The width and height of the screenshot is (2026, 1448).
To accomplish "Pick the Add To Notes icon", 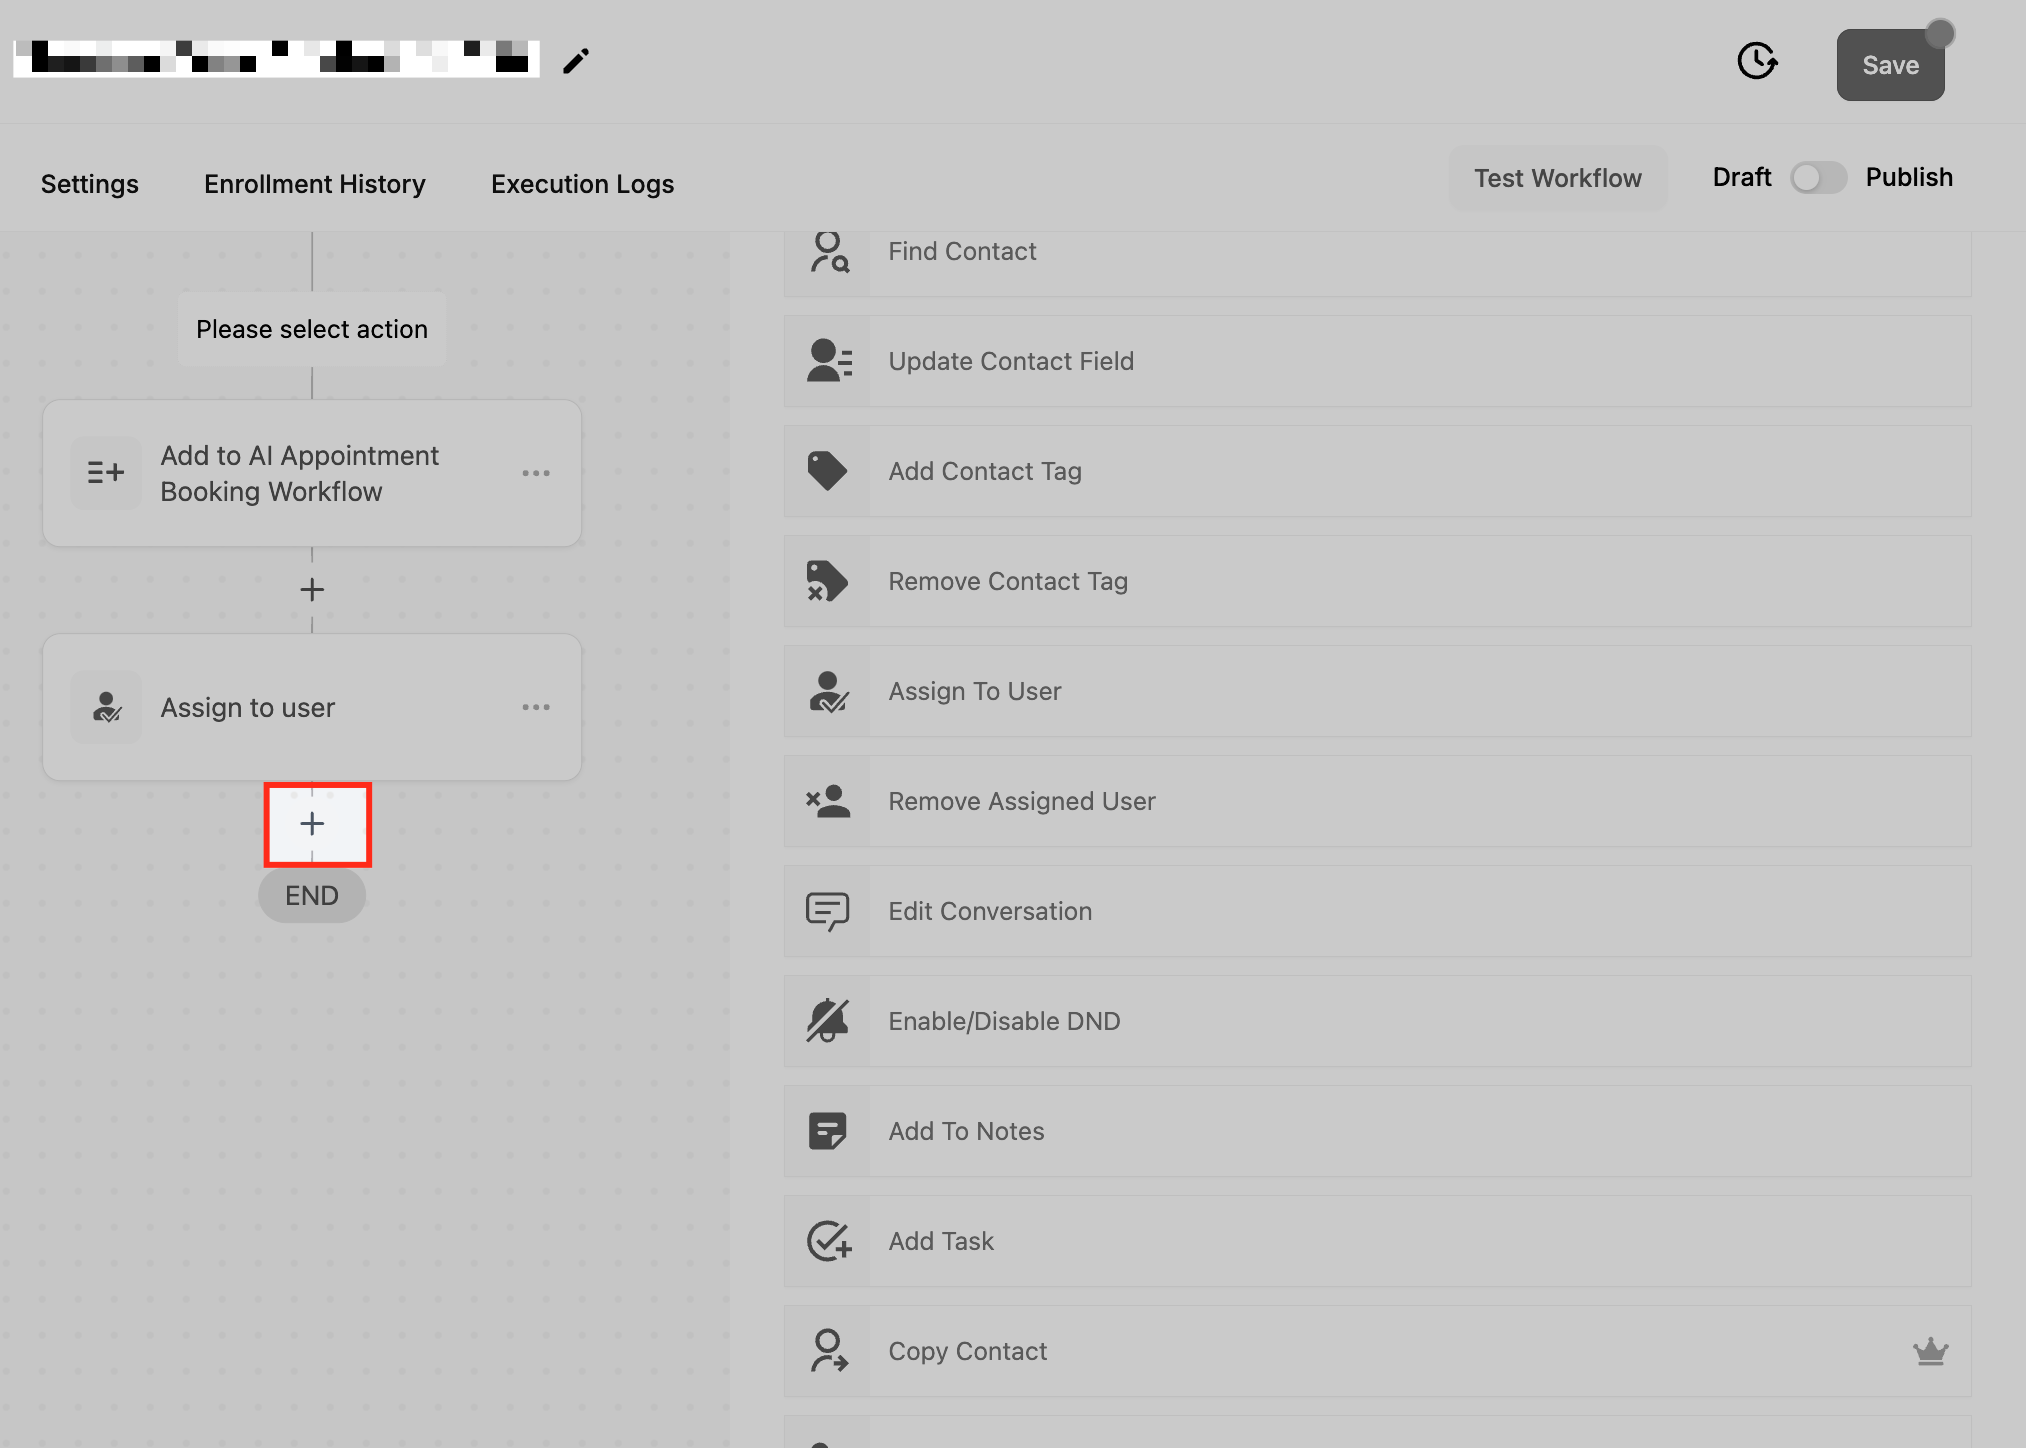I will (x=827, y=1131).
